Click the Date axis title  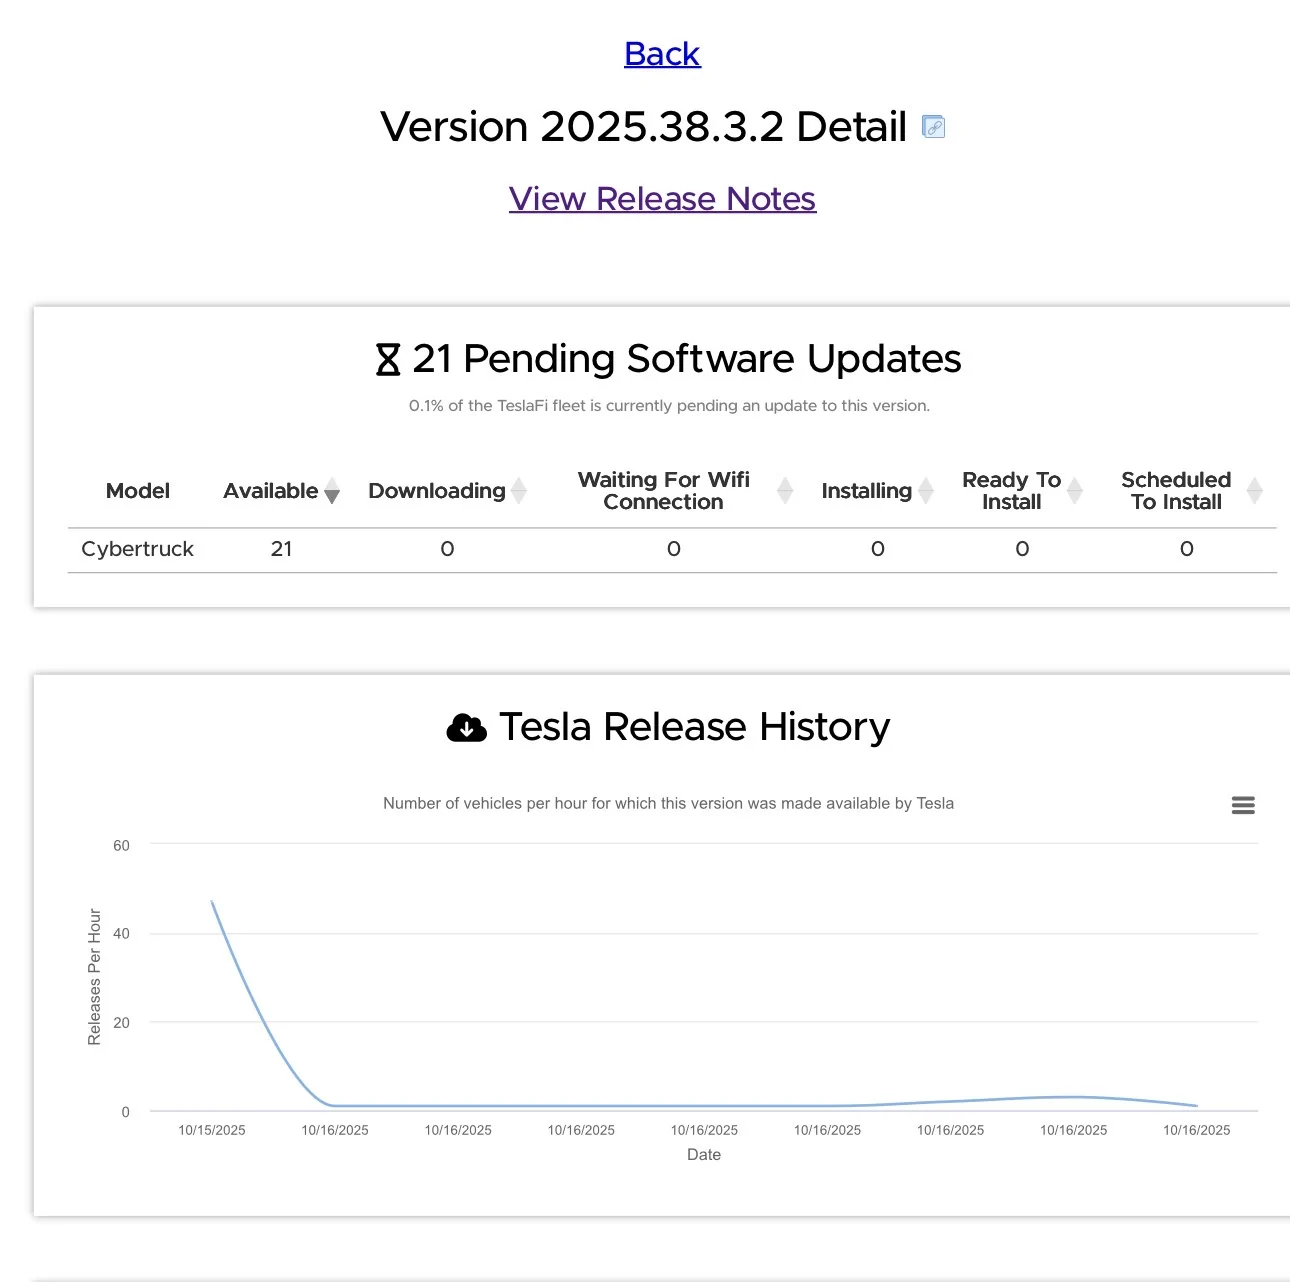coord(704,1155)
